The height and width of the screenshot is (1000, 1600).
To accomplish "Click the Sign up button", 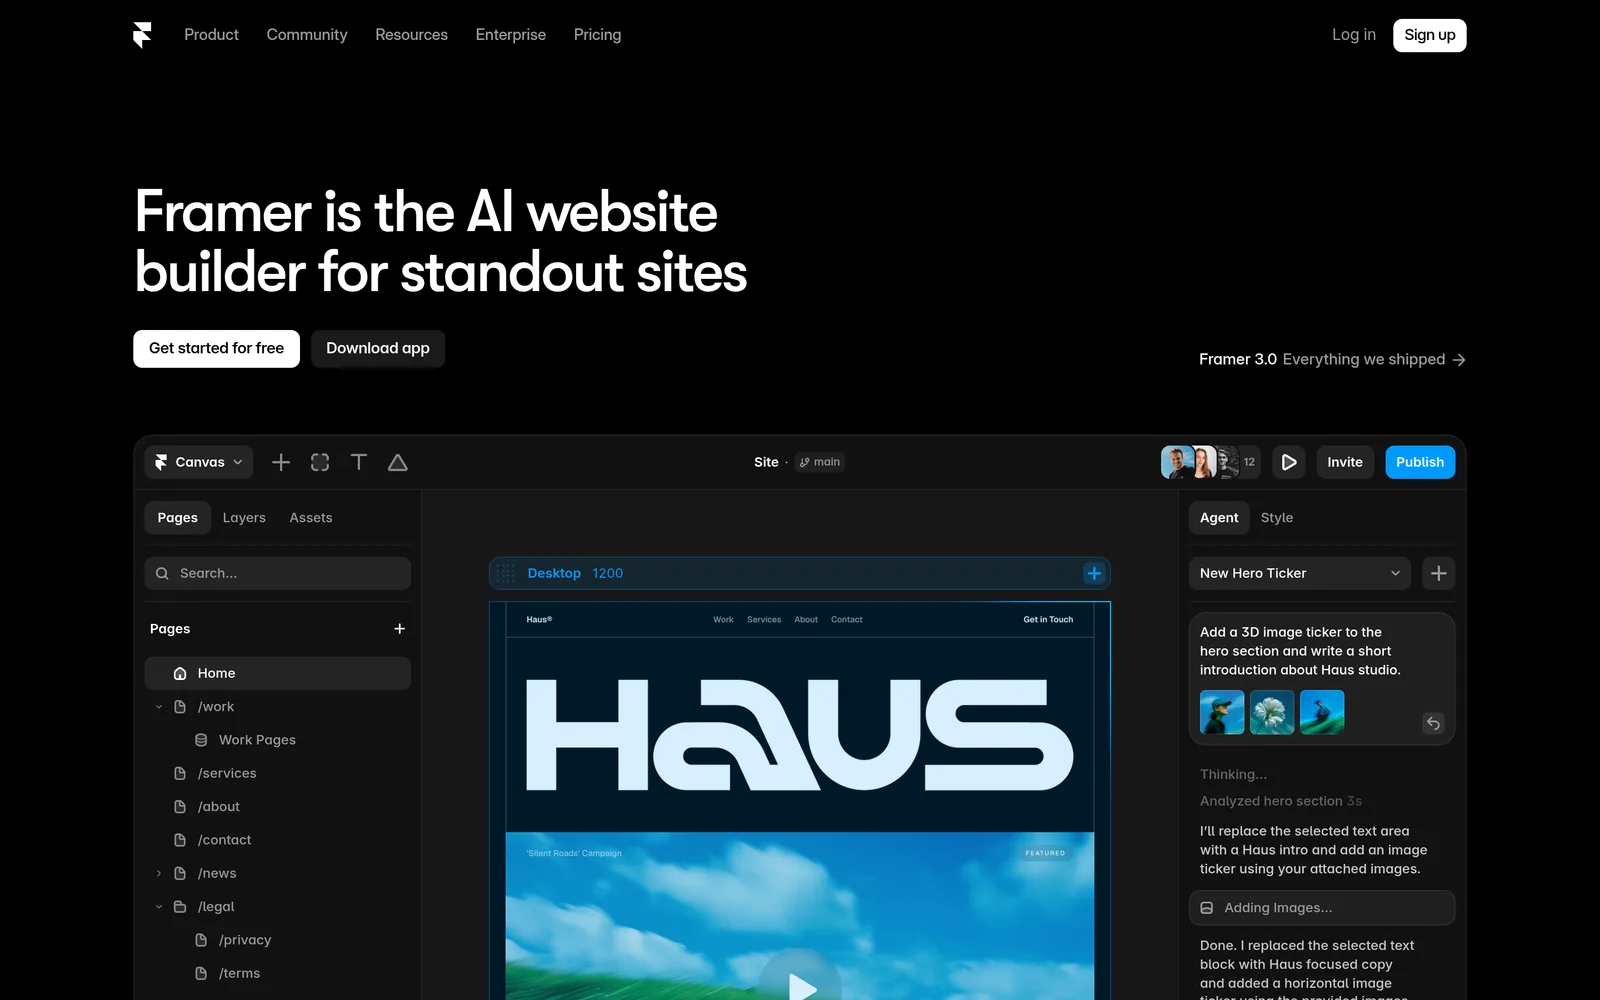I will [x=1429, y=35].
